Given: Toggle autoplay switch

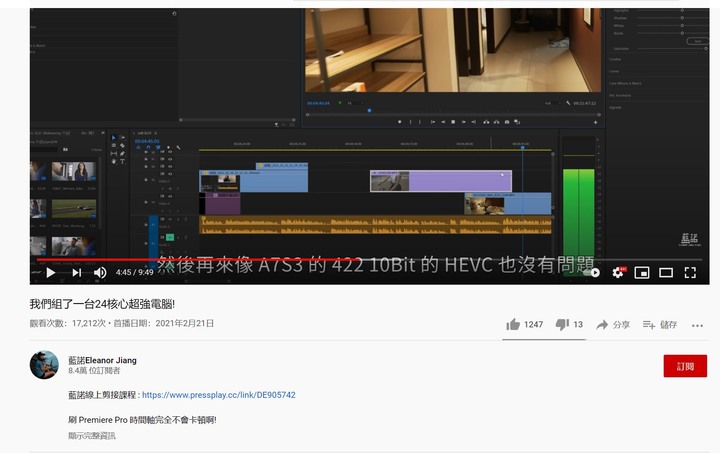Looking at the screenshot, I should pos(591,273).
